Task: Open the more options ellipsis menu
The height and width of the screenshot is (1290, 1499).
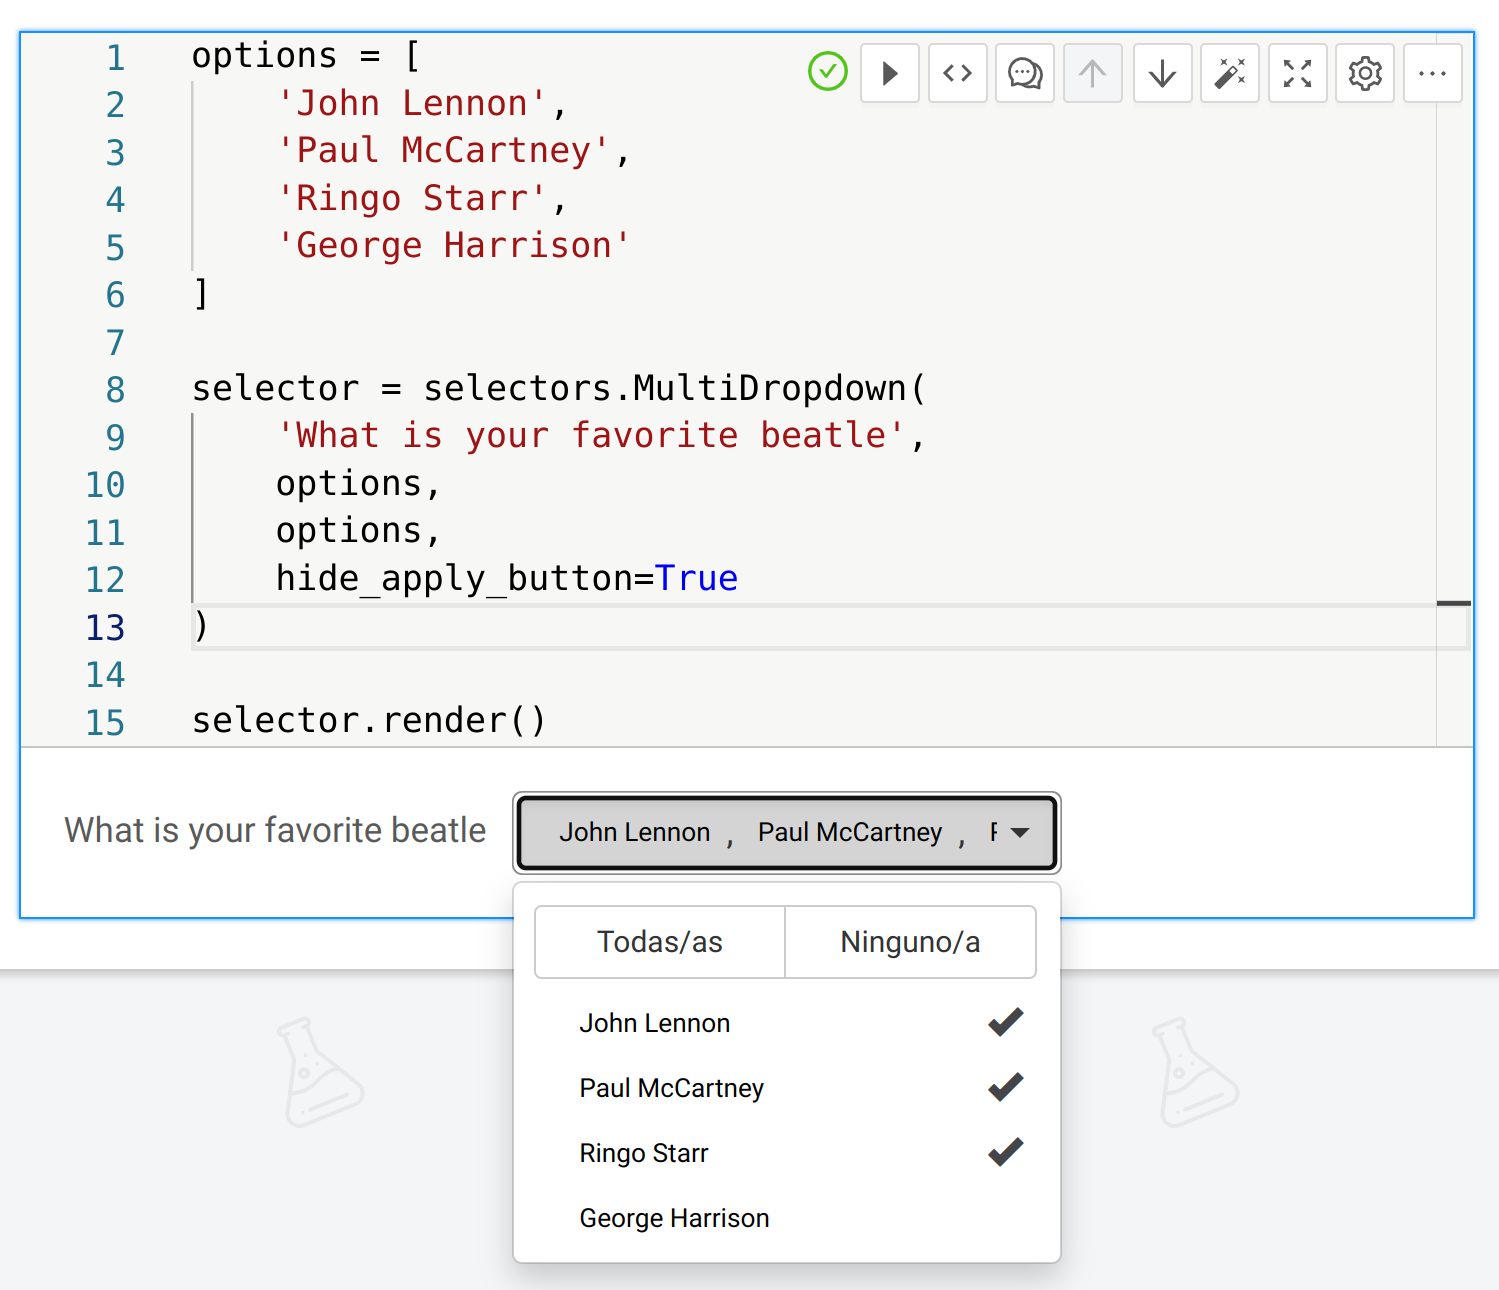Action: 1432,73
